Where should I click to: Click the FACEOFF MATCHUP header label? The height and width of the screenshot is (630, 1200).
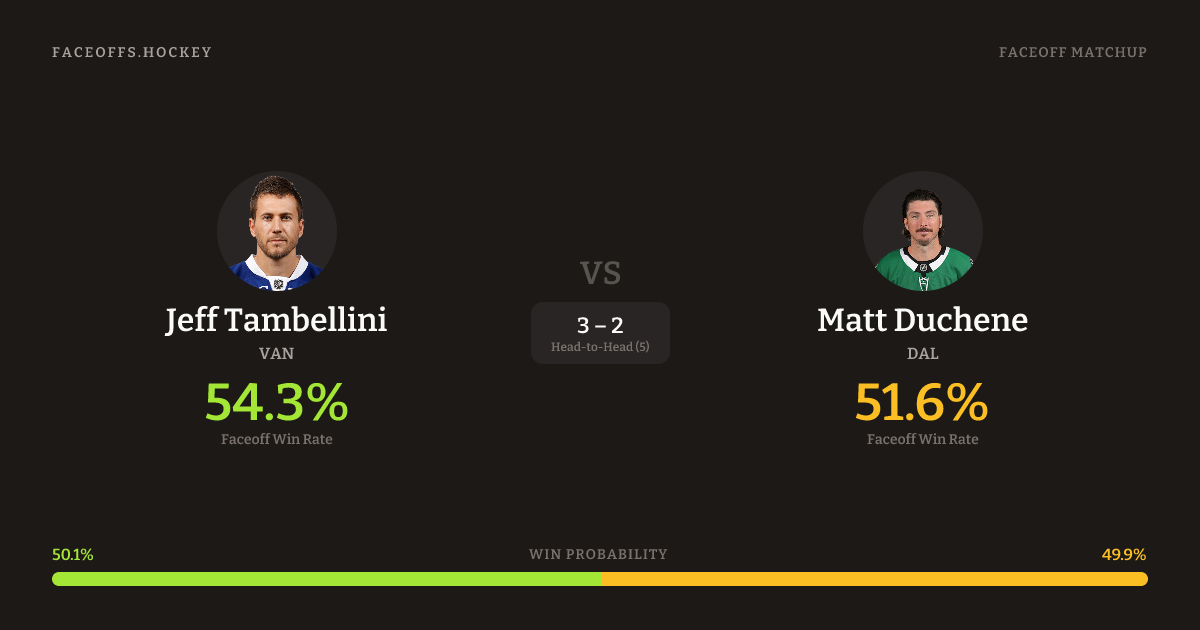(1072, 52)
